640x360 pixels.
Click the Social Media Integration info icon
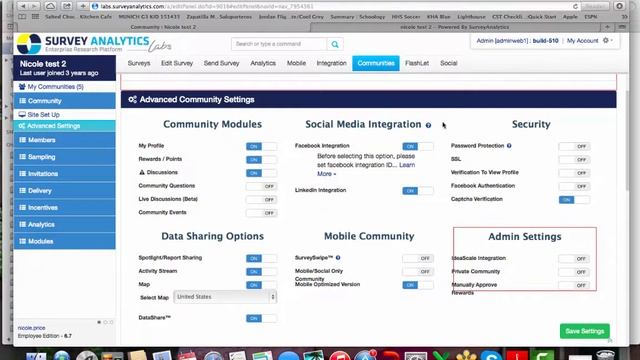pyautogui.click(x=428, y=125)
